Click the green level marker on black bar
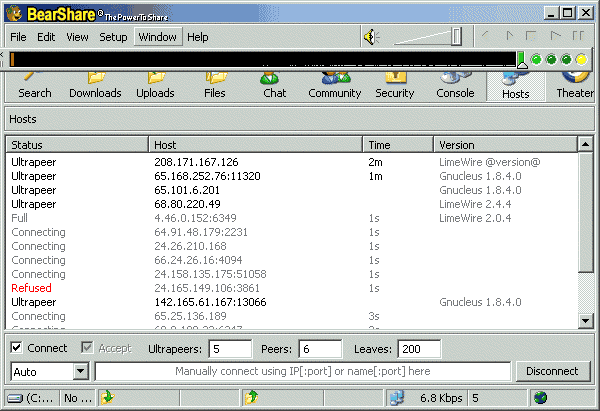 pyautogui.click(x=522, y=60)
